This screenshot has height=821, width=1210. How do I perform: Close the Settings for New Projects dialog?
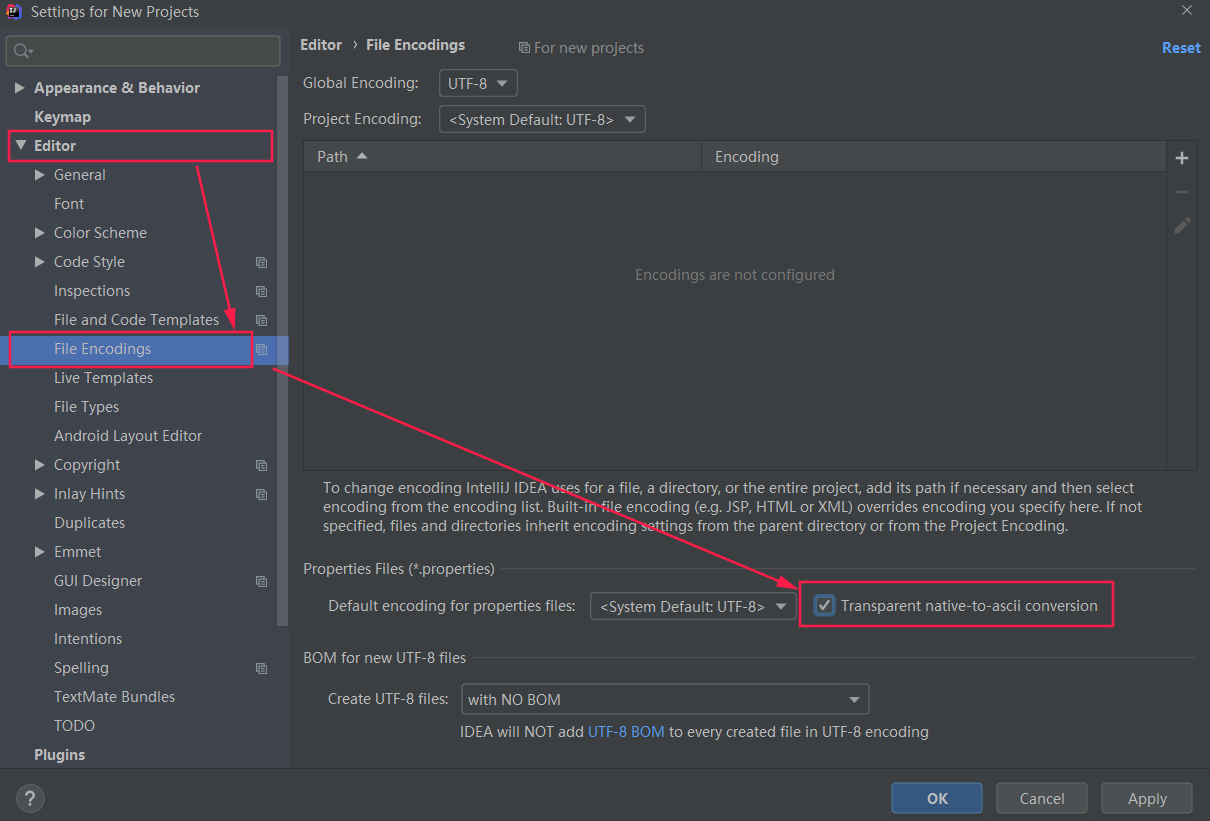coord(1187,11)
